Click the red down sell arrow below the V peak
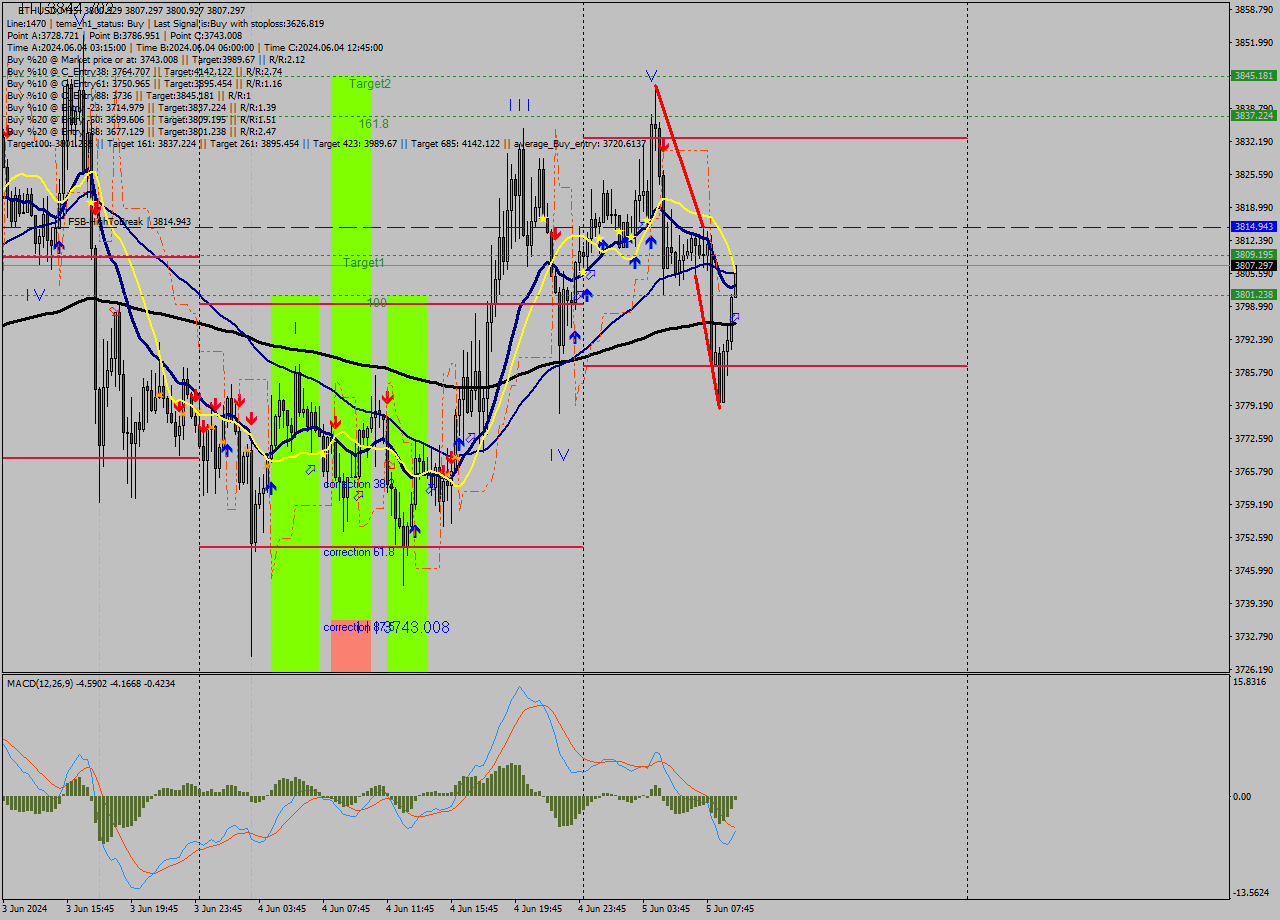This screenshot has height=920, width=1280. pos(662,146)
